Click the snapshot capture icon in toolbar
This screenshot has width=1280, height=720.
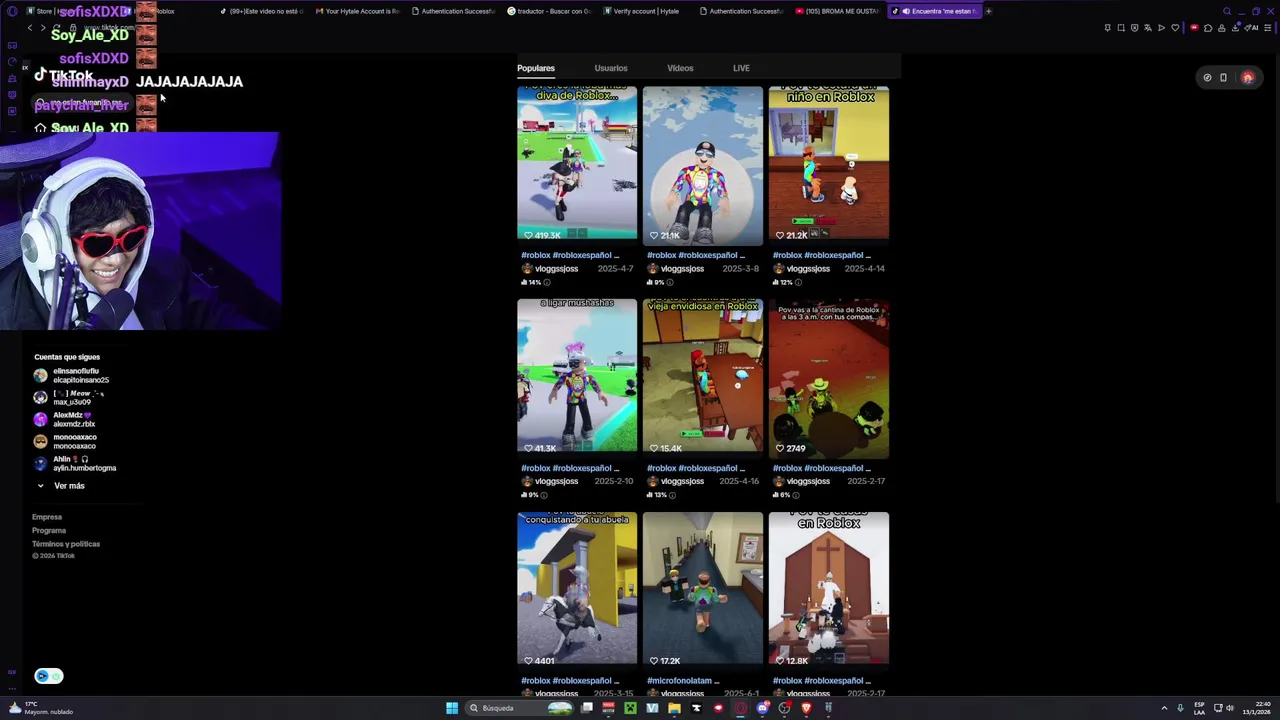click(x=1121, y=28)
